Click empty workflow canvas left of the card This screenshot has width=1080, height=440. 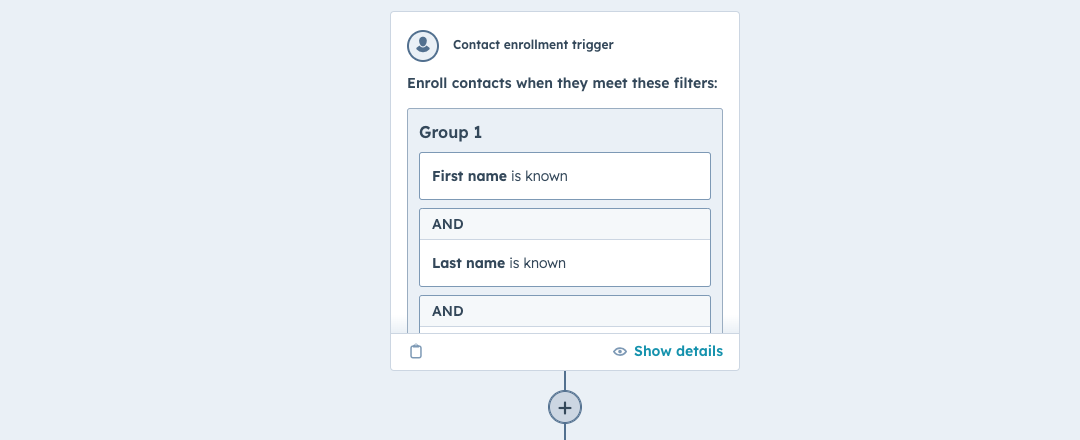coord(193,220)
